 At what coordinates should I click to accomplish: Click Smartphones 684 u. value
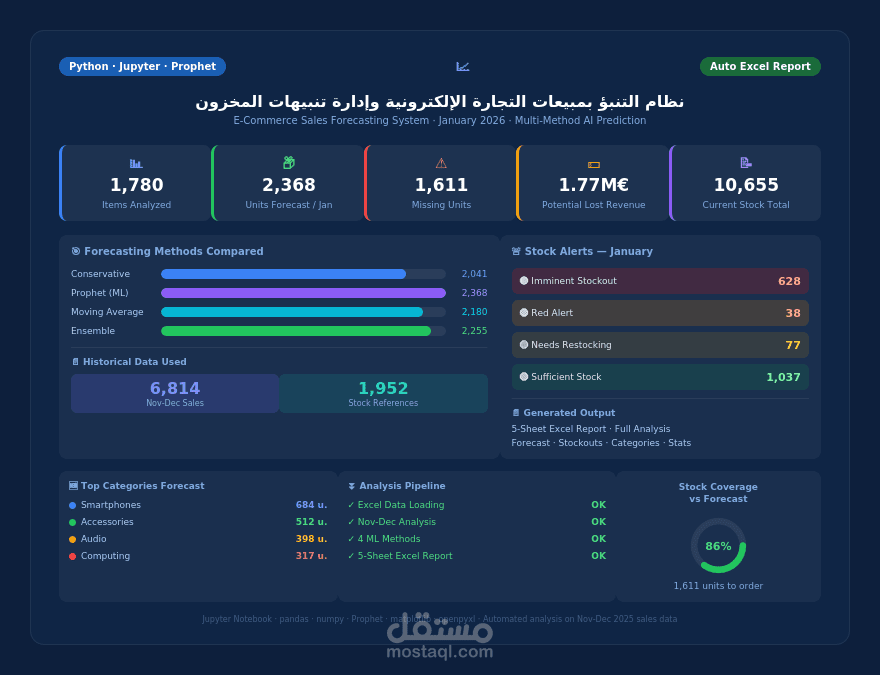[x=311, y=505]
